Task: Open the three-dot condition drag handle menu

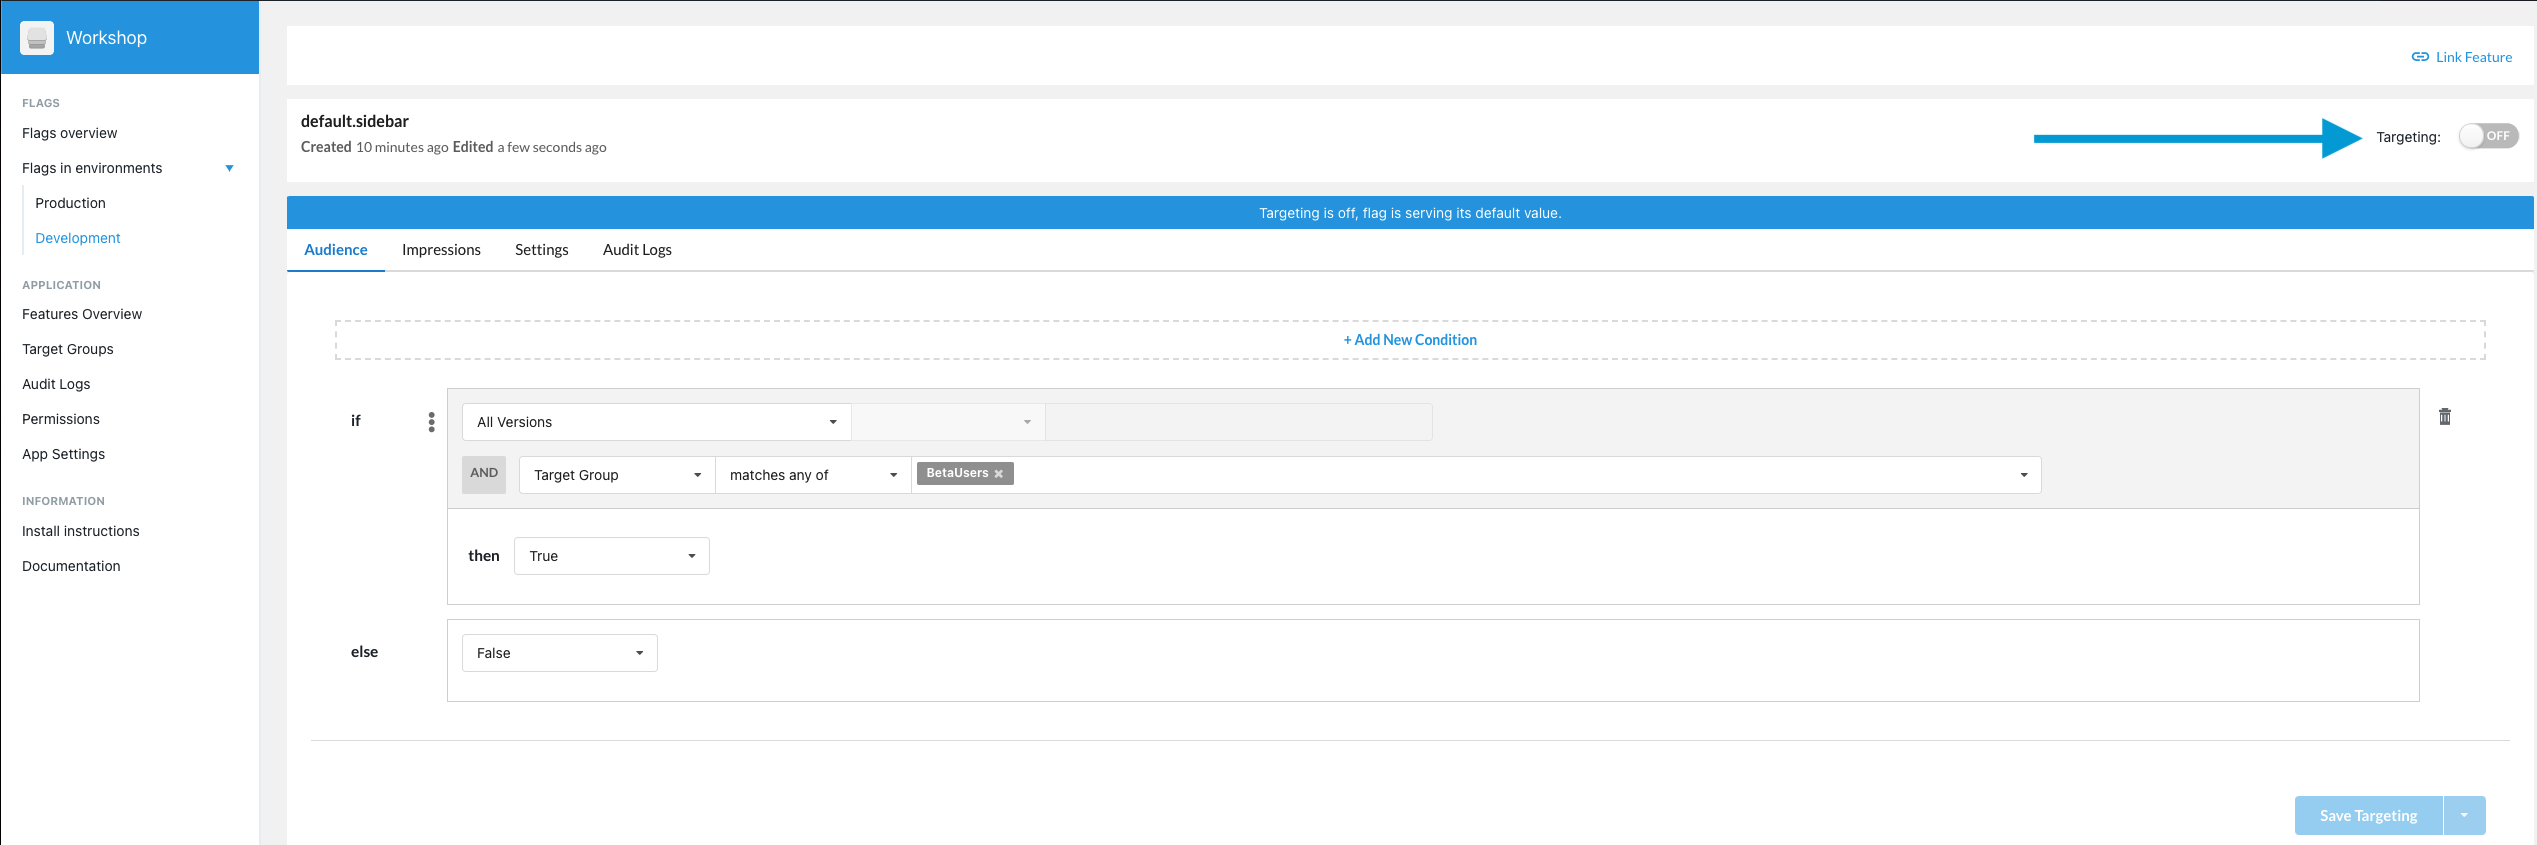Action: coord(432,422)
